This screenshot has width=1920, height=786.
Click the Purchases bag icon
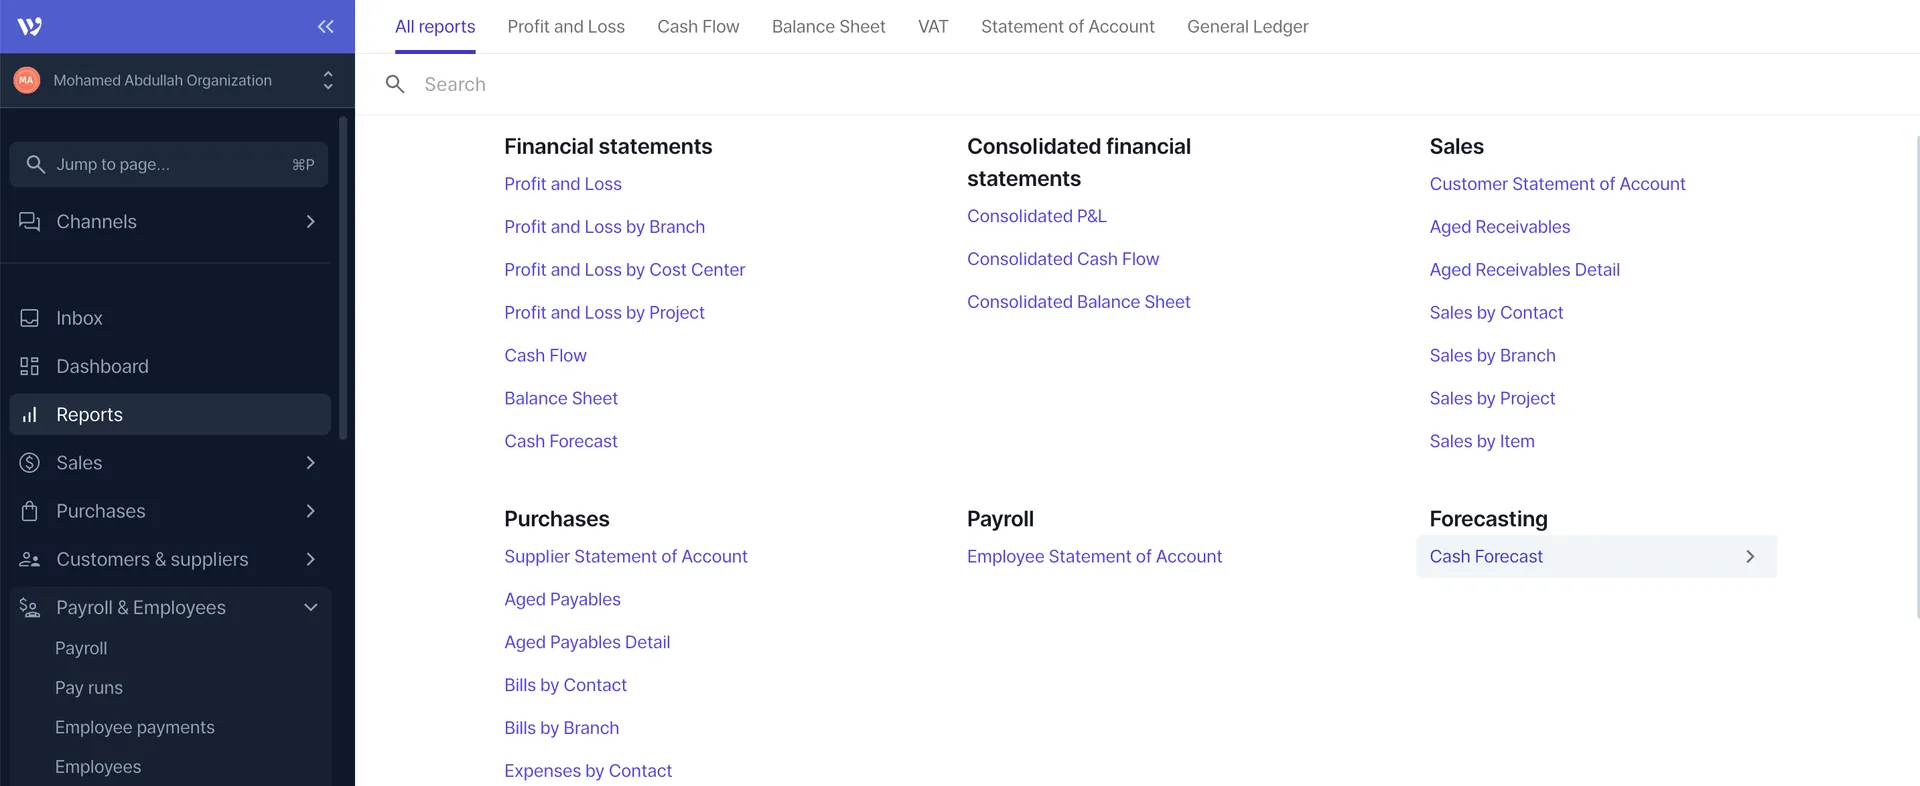point(29,511)
